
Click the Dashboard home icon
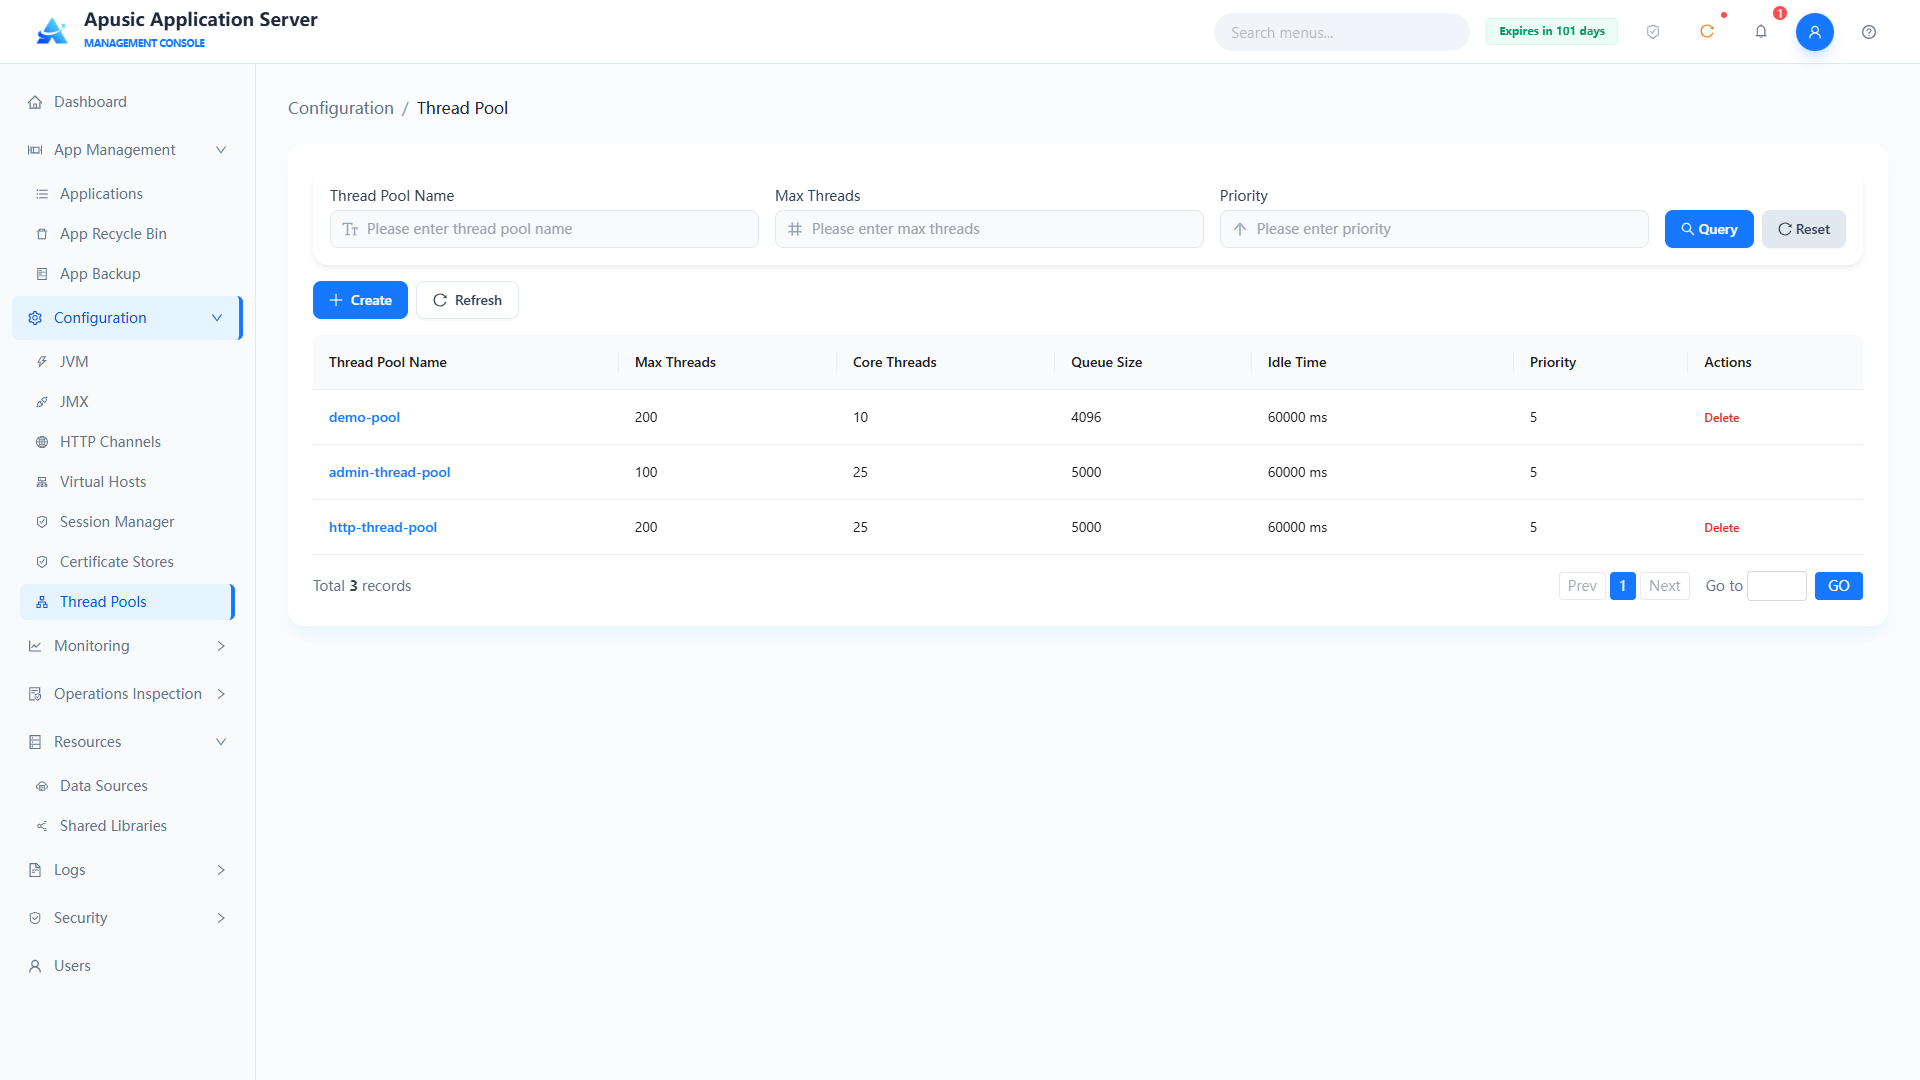(x=35, y=102)
